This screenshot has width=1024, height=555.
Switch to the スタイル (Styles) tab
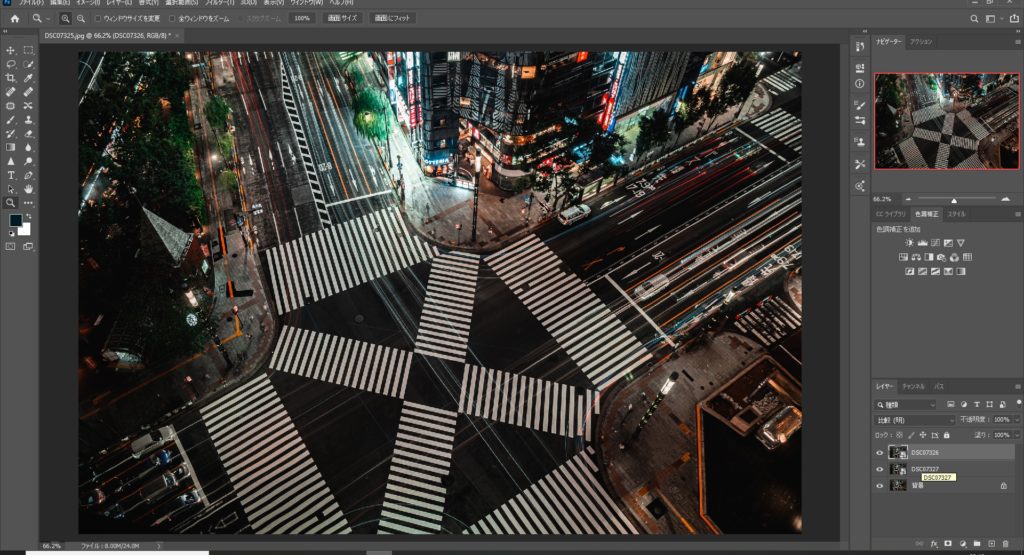click(x=957, y=214)
